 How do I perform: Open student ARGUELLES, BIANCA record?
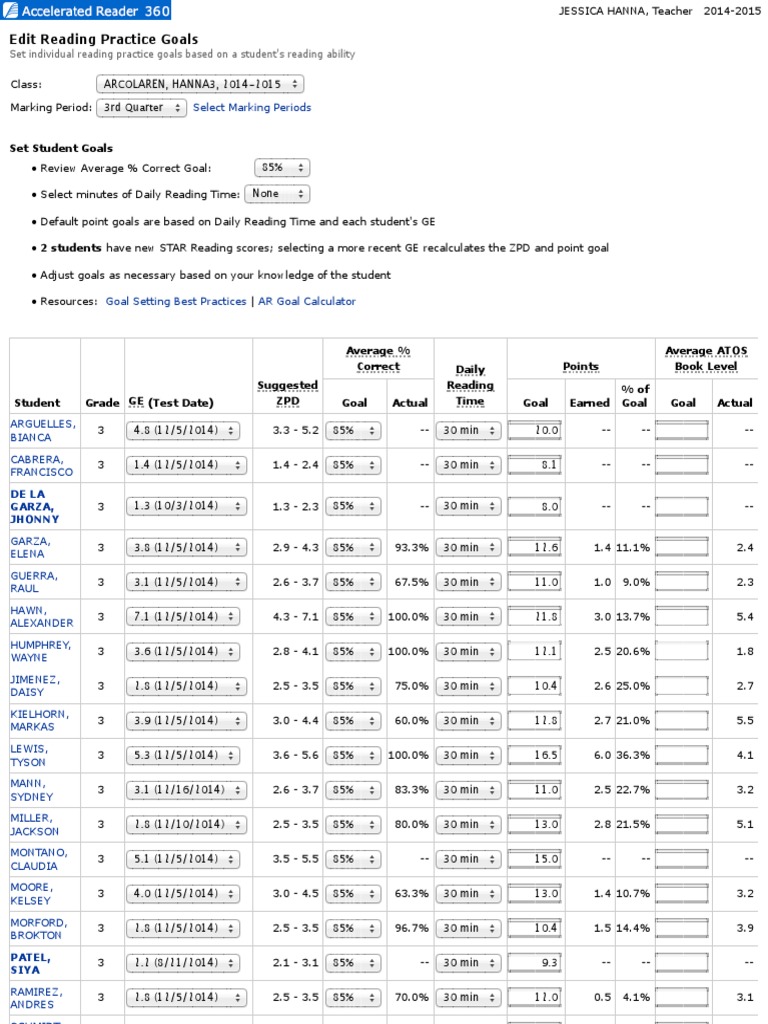pos(42,430)
